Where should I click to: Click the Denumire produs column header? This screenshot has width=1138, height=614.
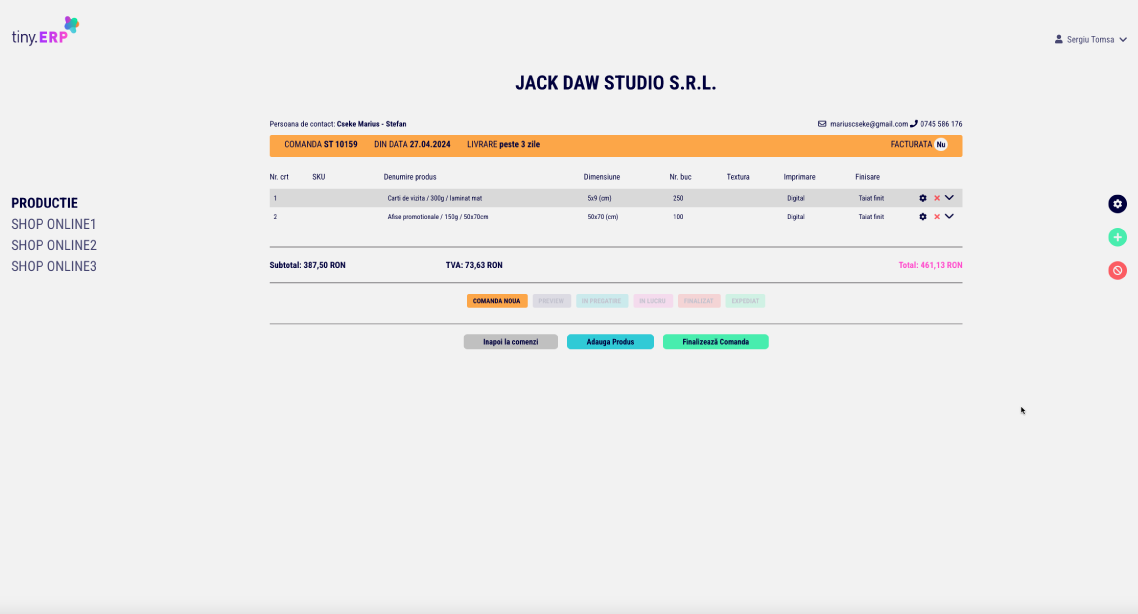[410, 177]
